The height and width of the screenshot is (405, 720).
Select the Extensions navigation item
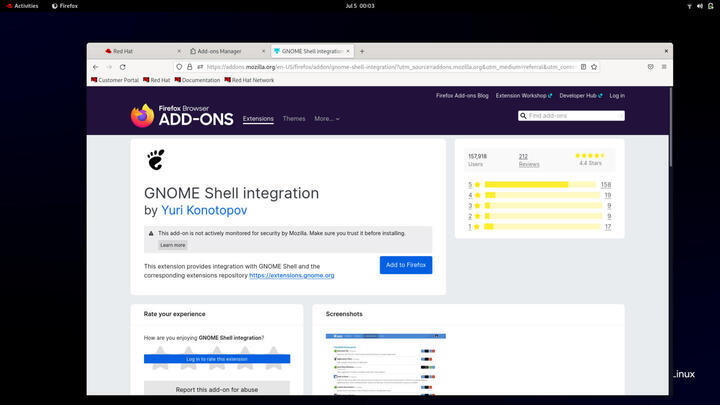click(x=258, y=118)
